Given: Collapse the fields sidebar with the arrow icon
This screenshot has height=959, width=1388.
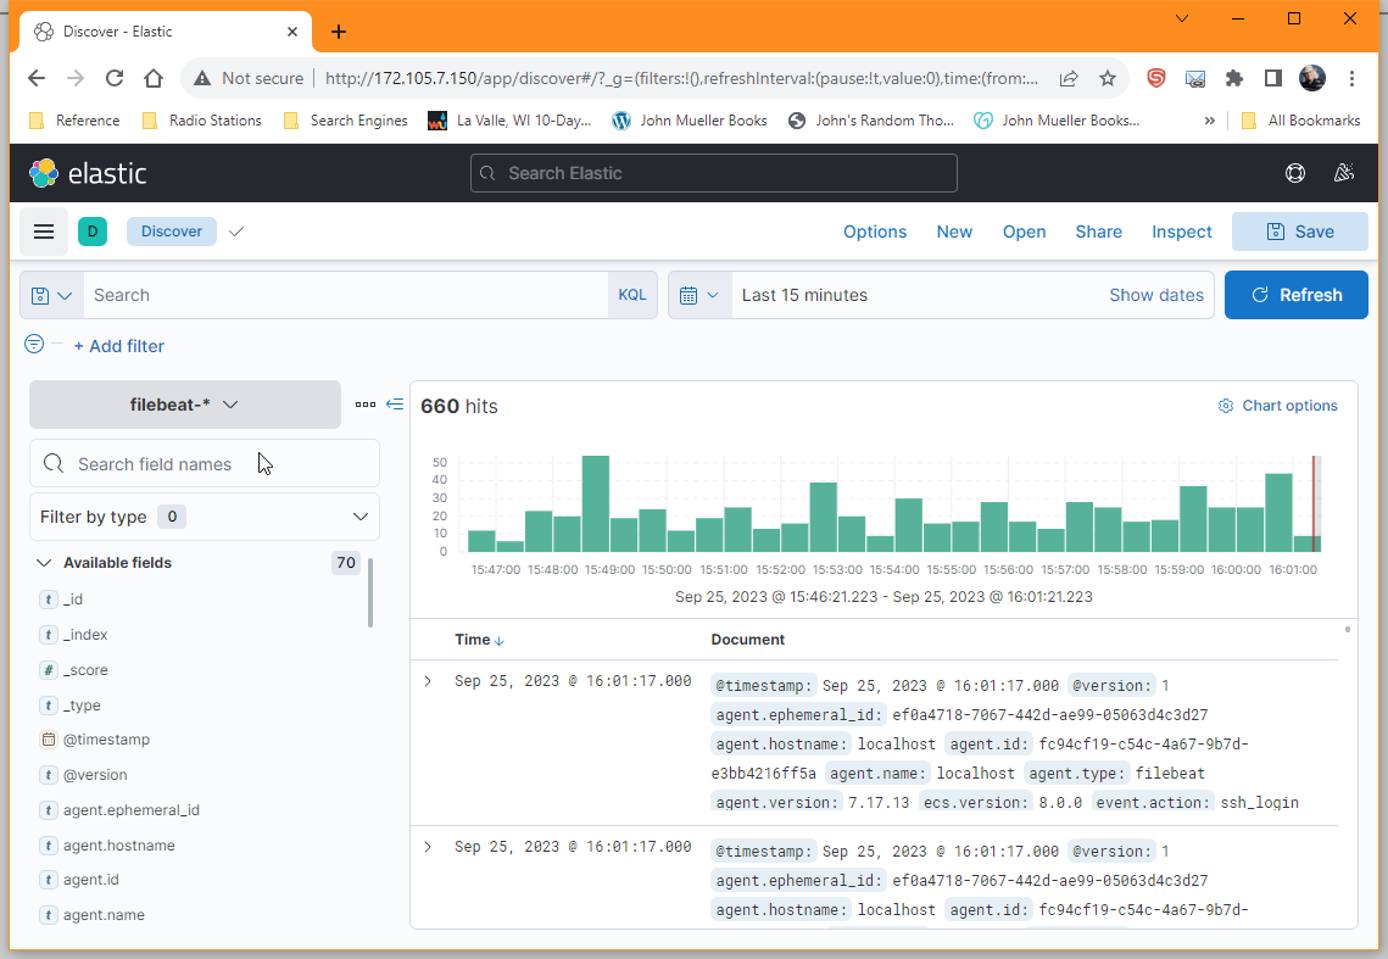Looking at the screenshot, I should 395,404.
